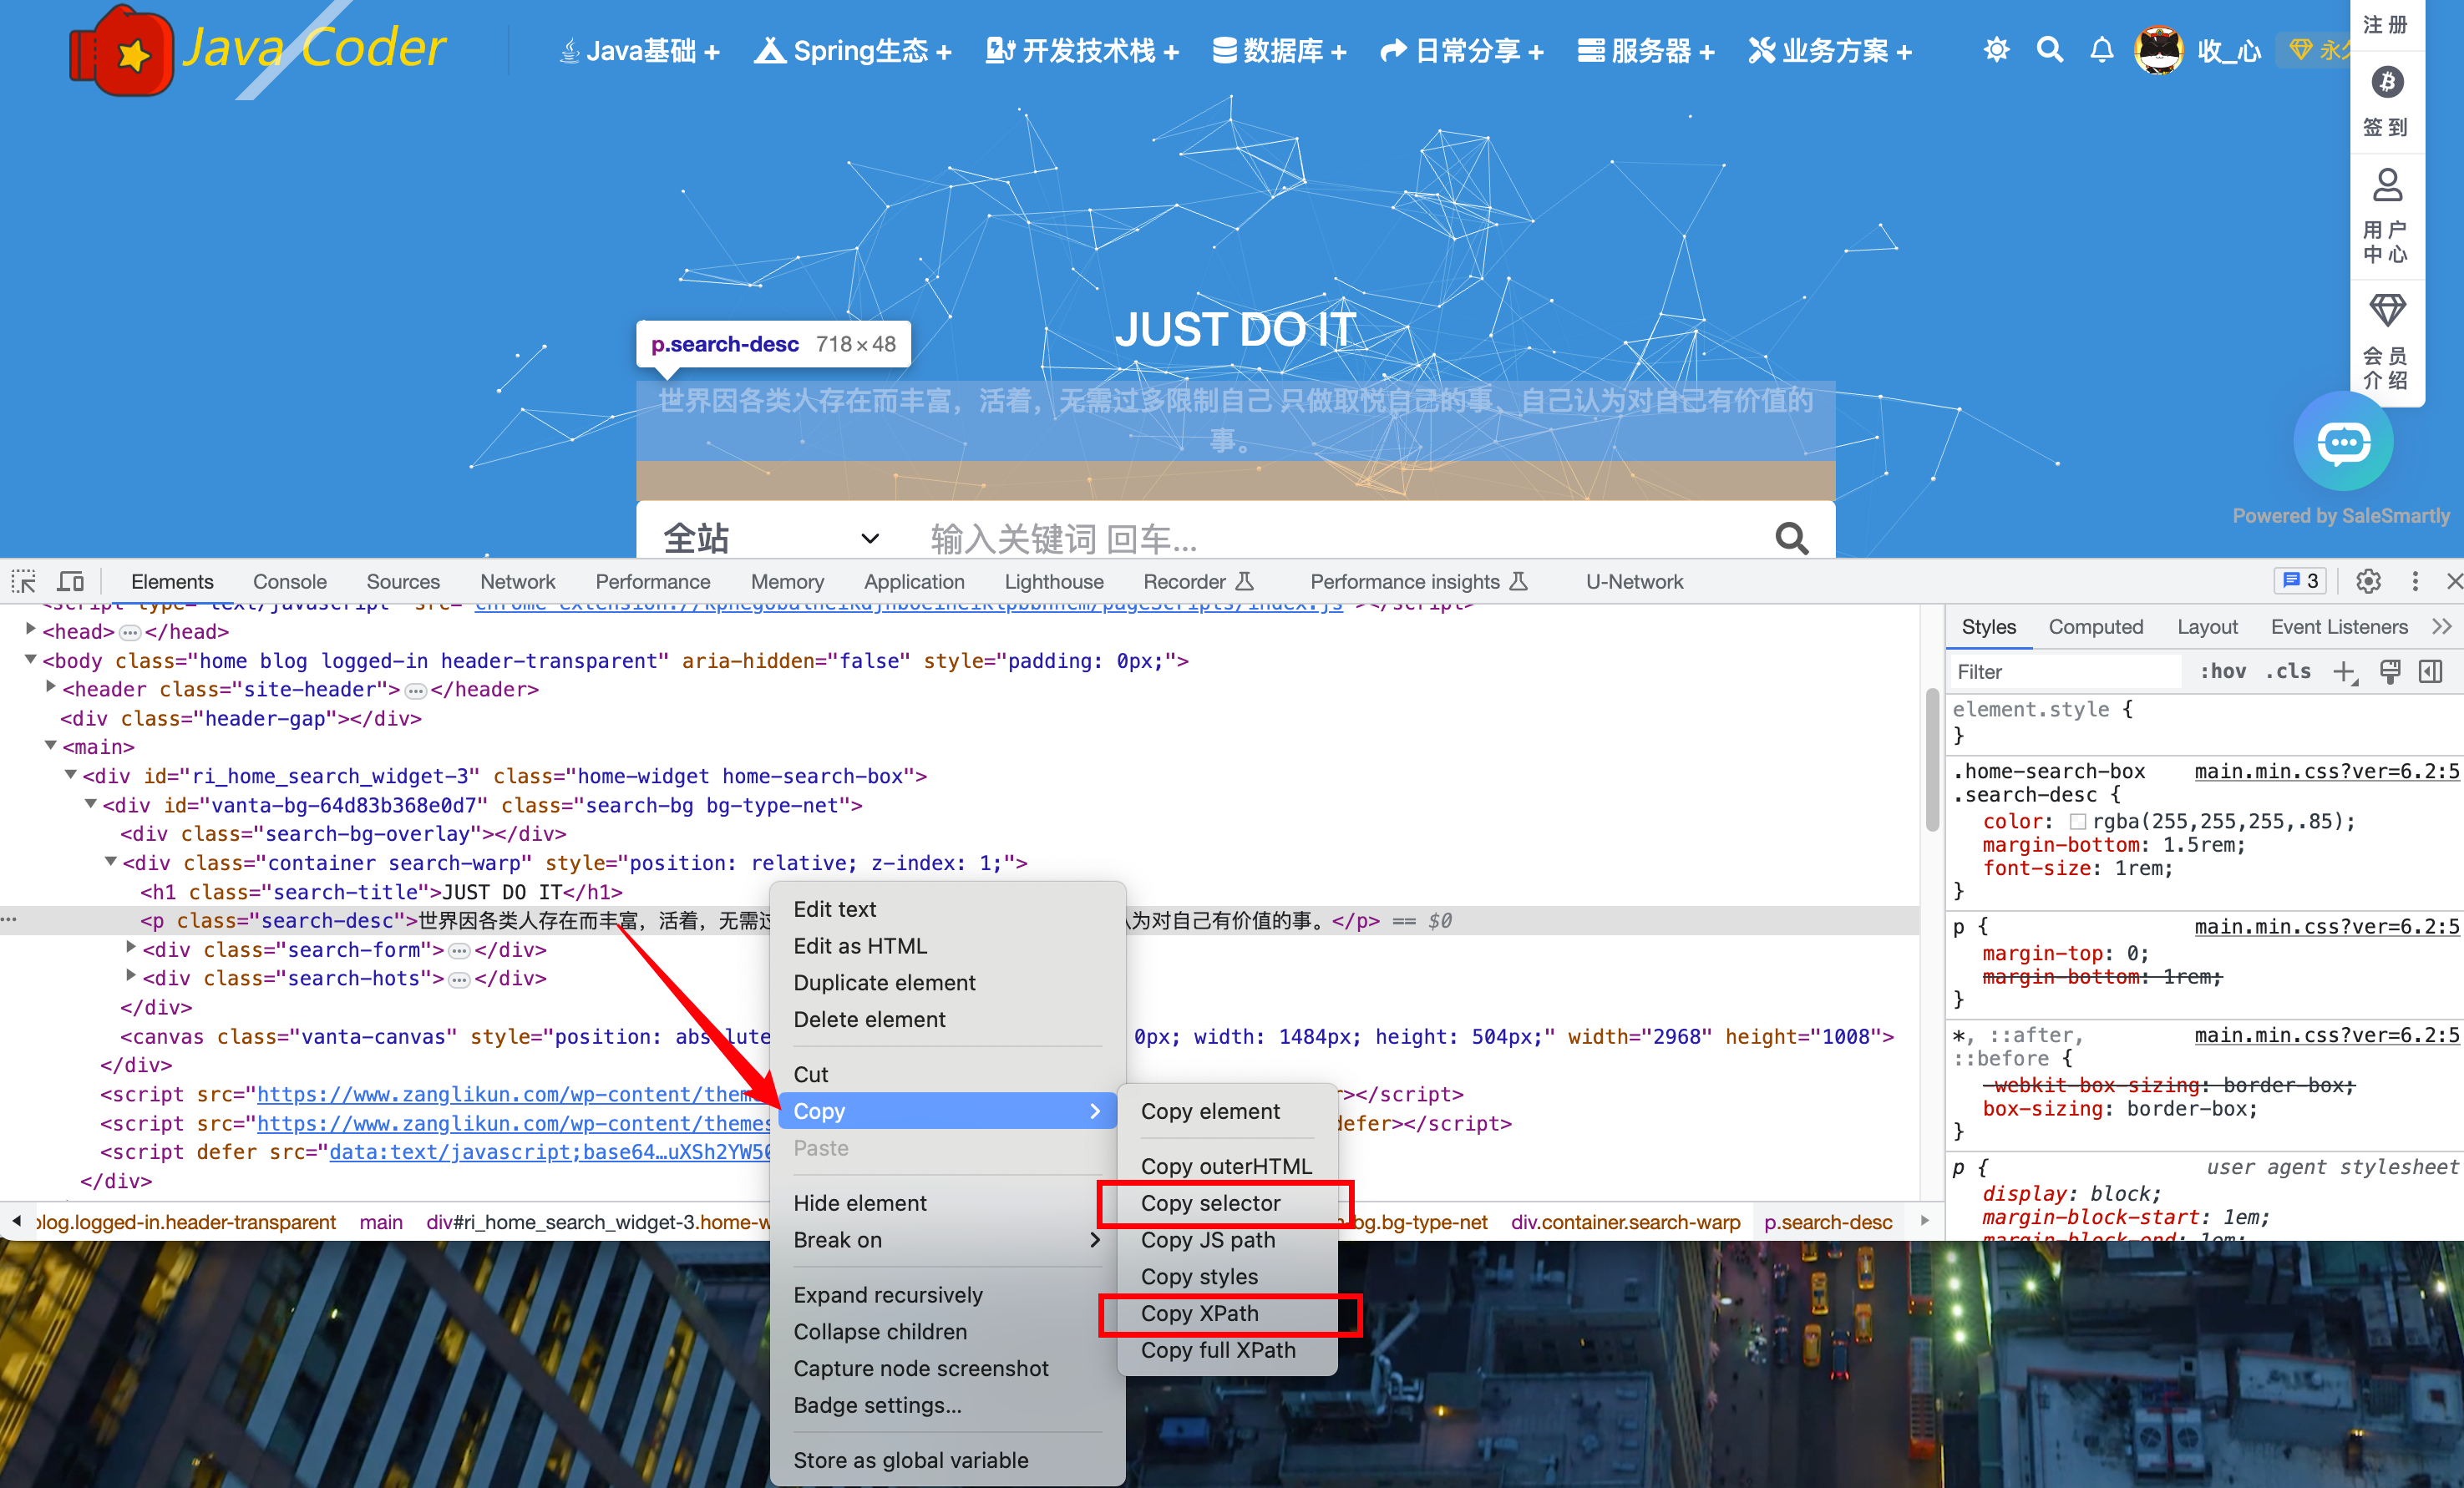Toggle the :hov element state panel

click(2222, 672)
